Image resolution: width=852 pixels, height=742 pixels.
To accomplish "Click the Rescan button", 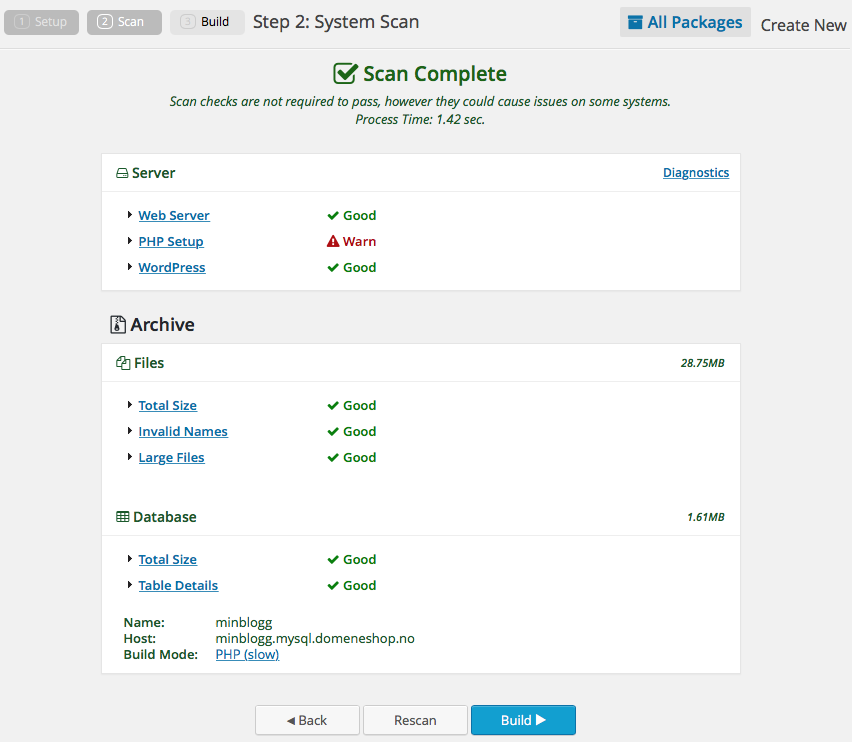I will (415, 720).
